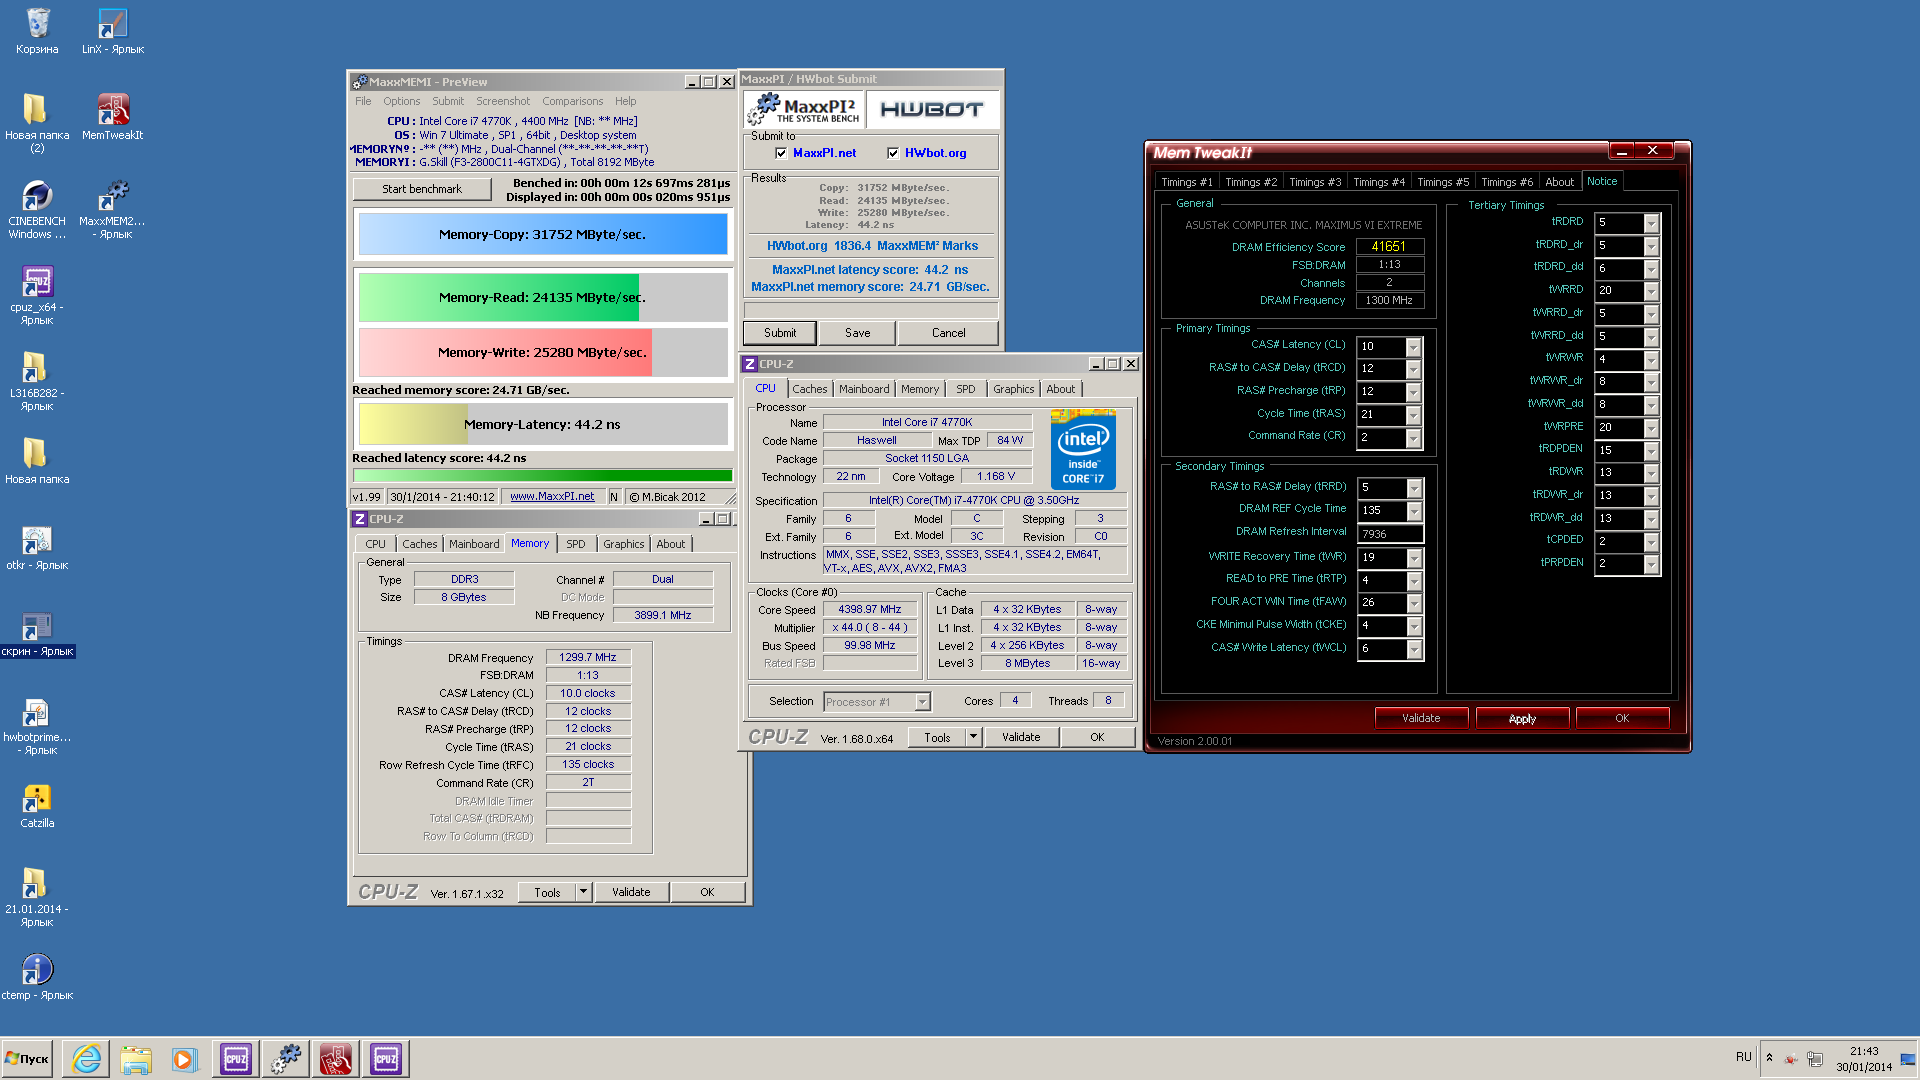
Task: Click the DRAM Refresh Interval field with 7936
Action: point(1390,534)
